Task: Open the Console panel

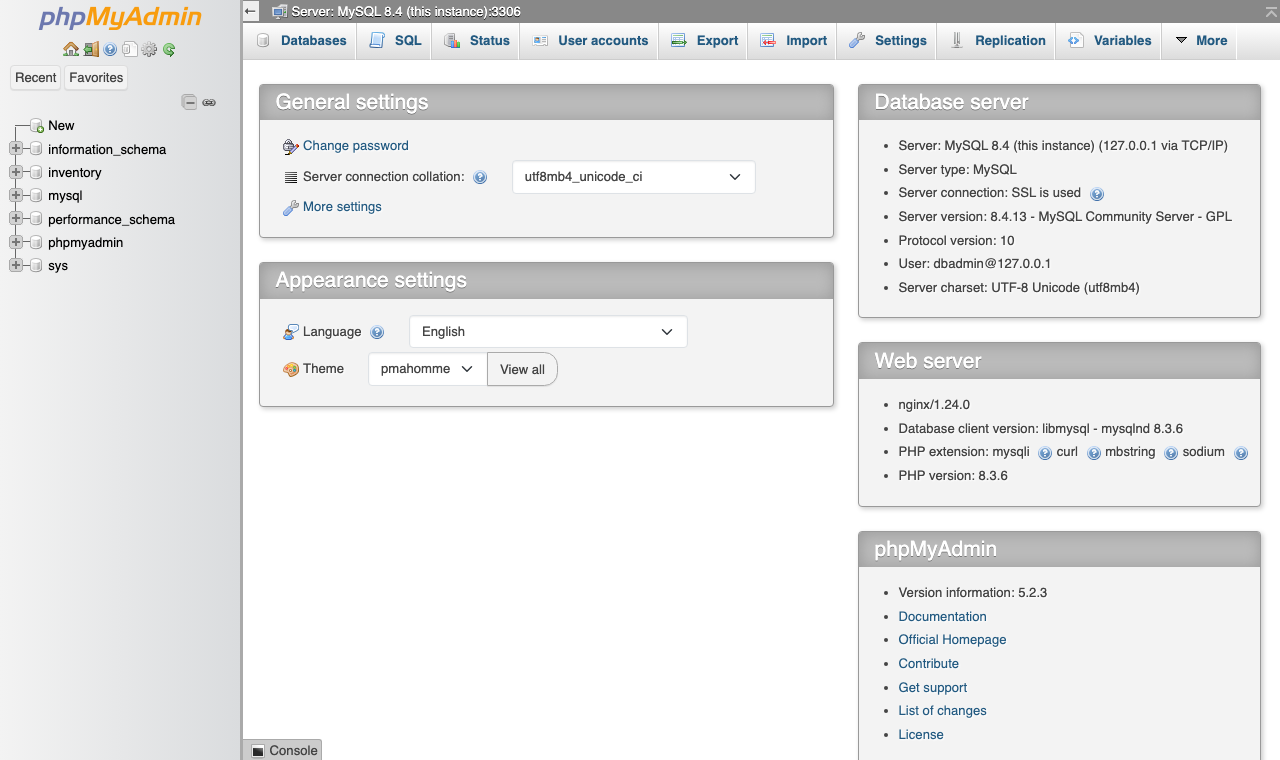Action: 283,750
